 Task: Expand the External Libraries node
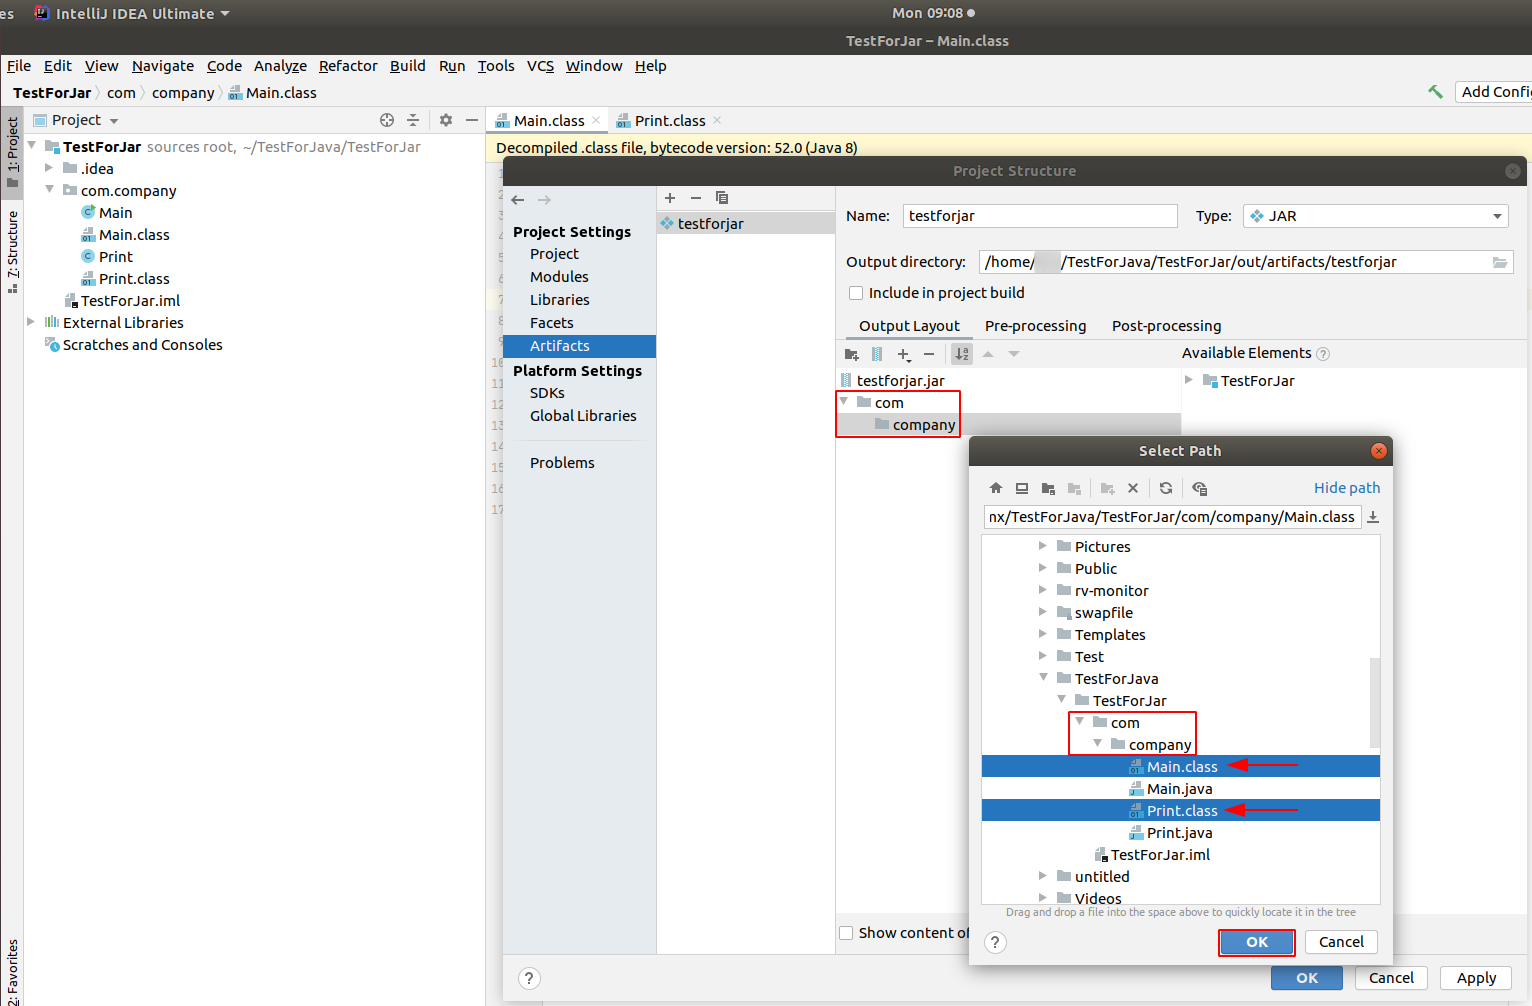point(31,322)
